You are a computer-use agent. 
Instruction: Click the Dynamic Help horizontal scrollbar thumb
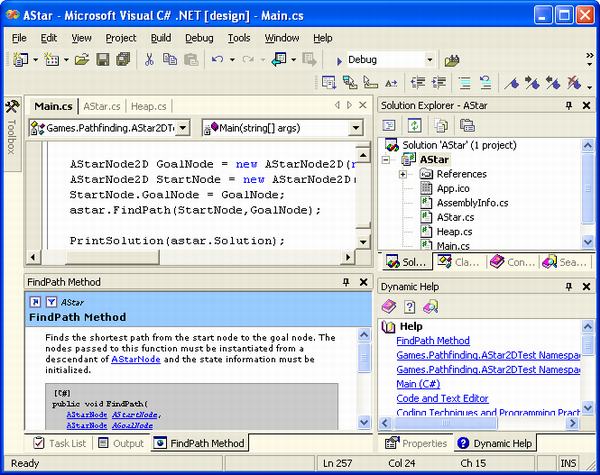(x=445, y=423)
